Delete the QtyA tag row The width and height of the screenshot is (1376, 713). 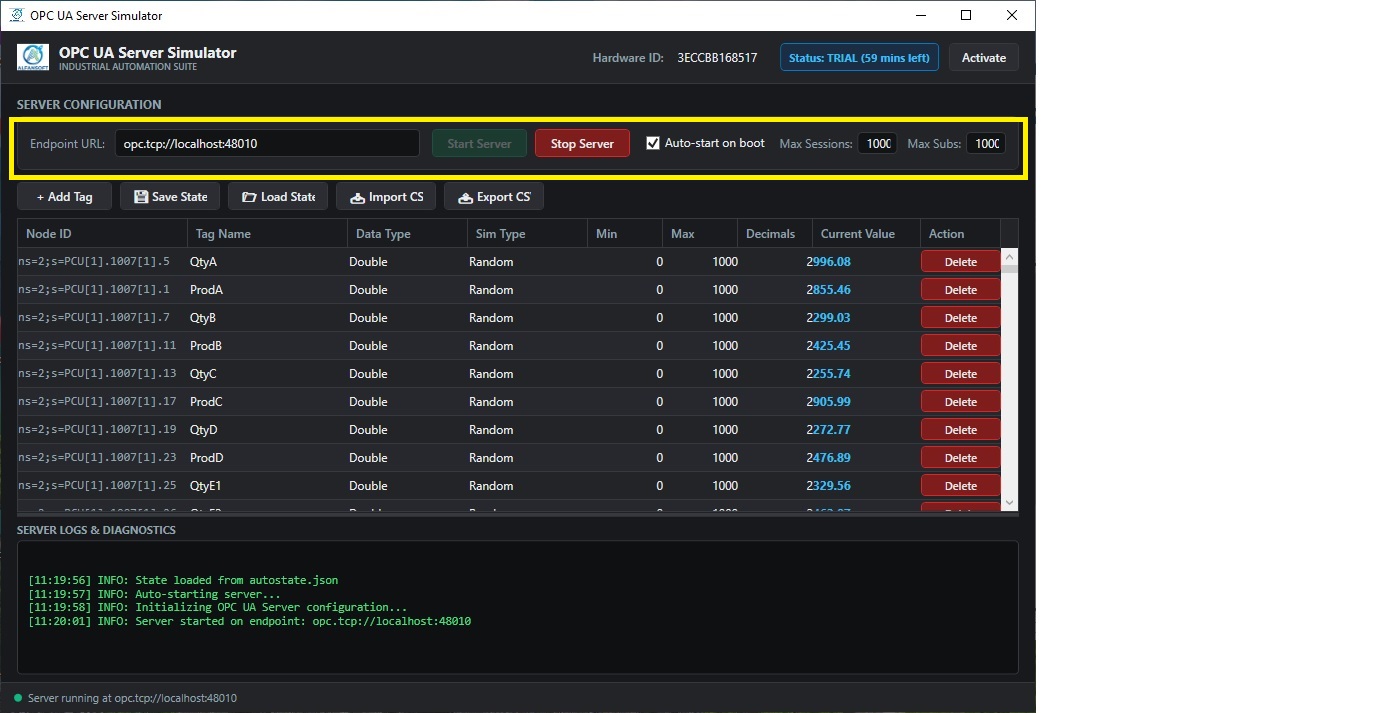click(x=960, y=262)
